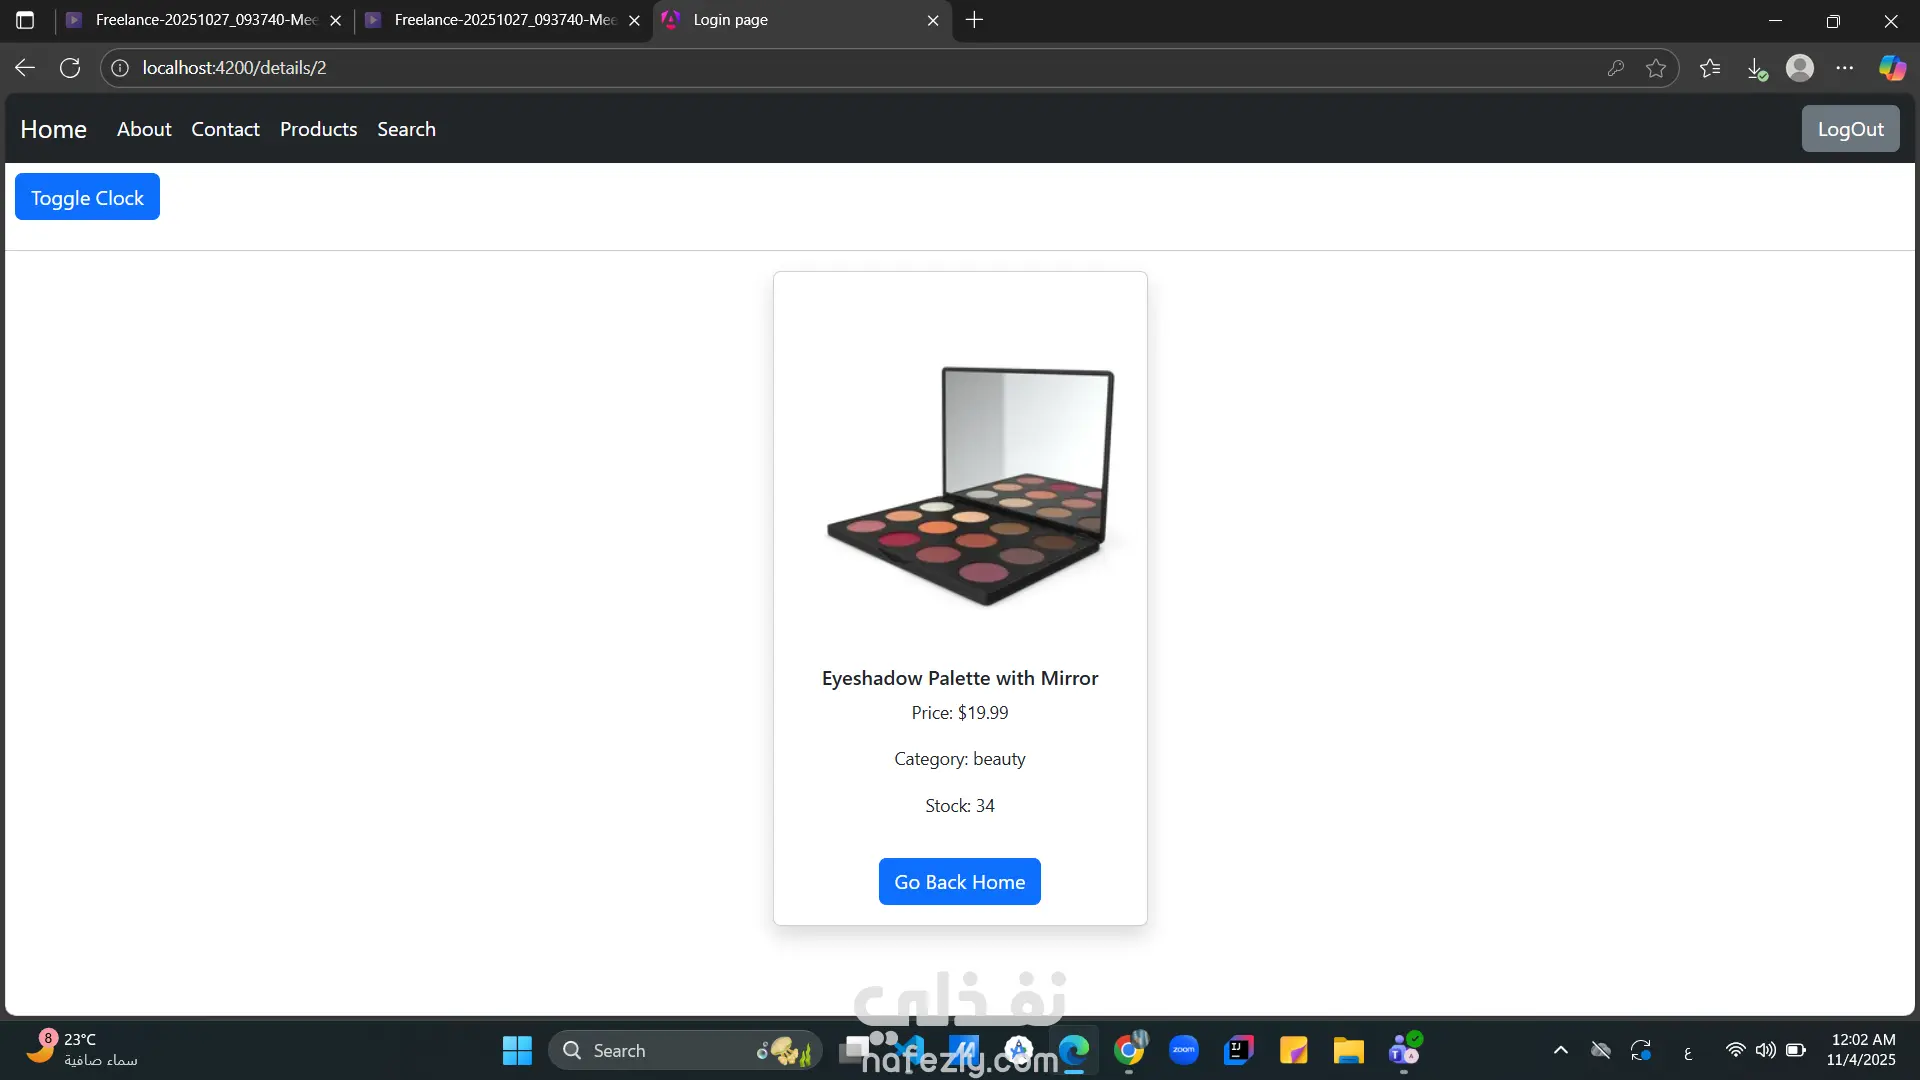The image size is (1920, 1080).
Task: Open the profile avatar icon
Action: pos(1800,68)
